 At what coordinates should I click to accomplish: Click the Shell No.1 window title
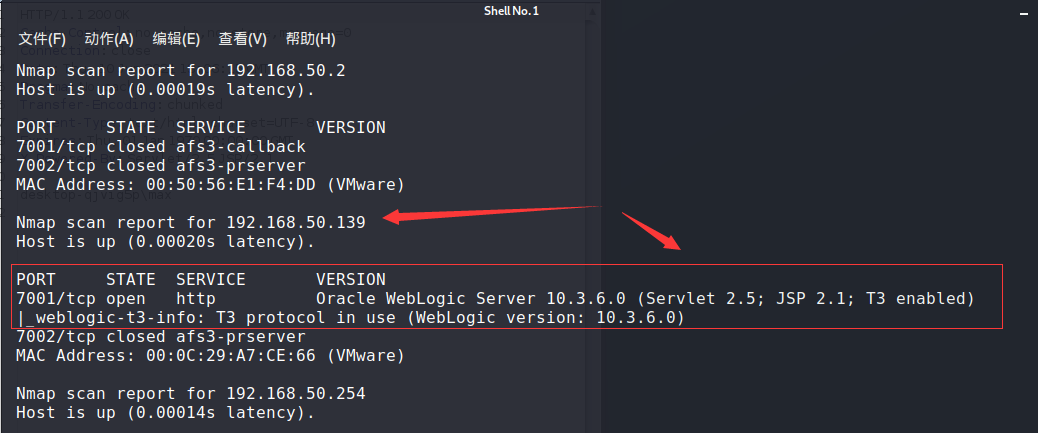(x=511, y=11)
